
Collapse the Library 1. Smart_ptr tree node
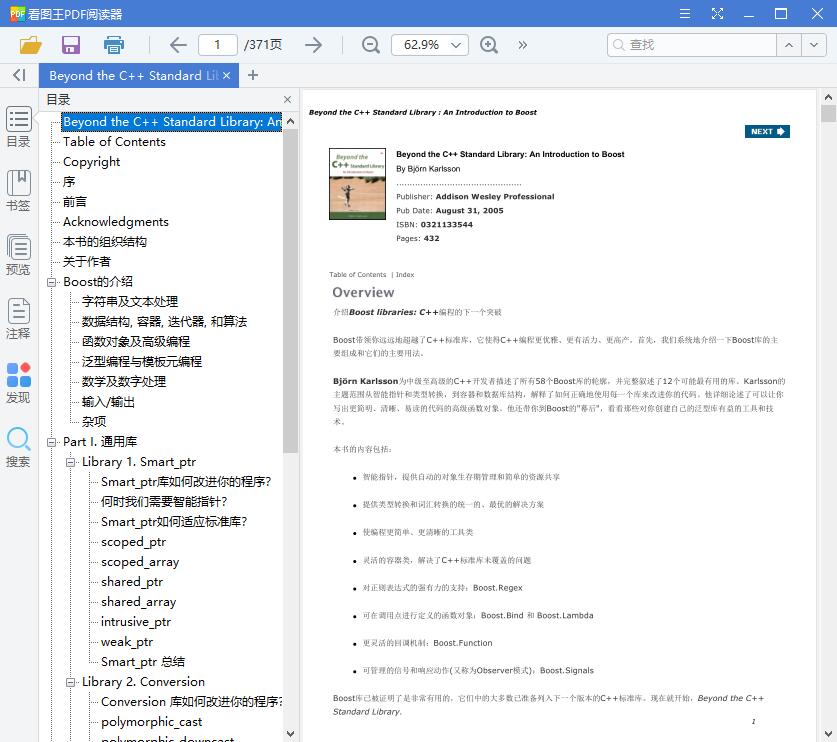pos(70,462)
